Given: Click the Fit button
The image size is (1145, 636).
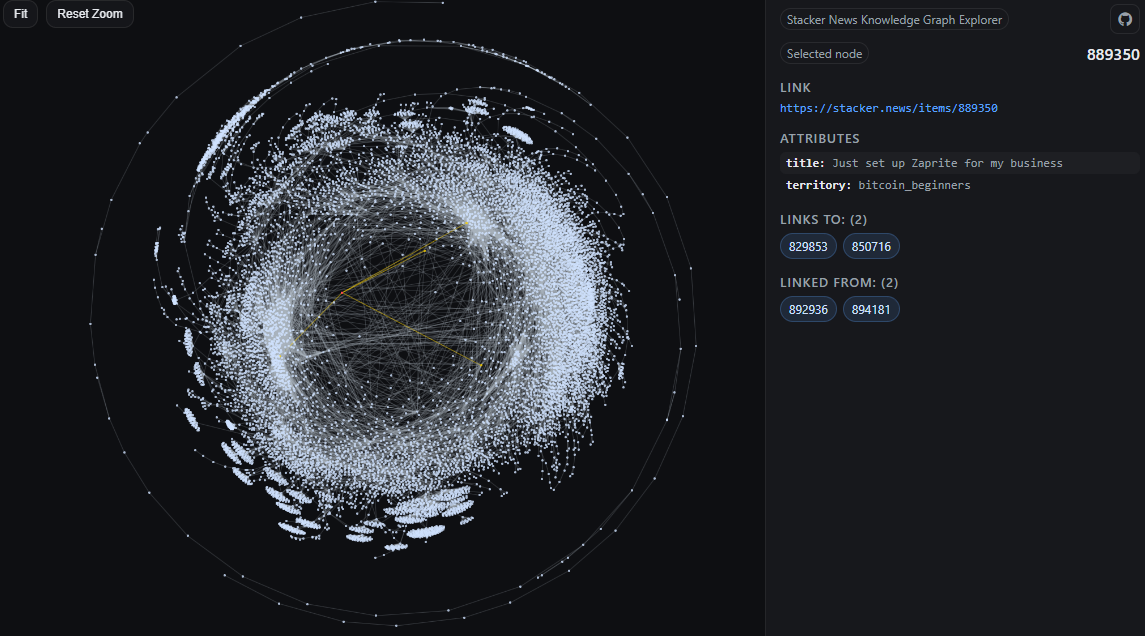Looking at the screenshot, I should tap(20, 14).
